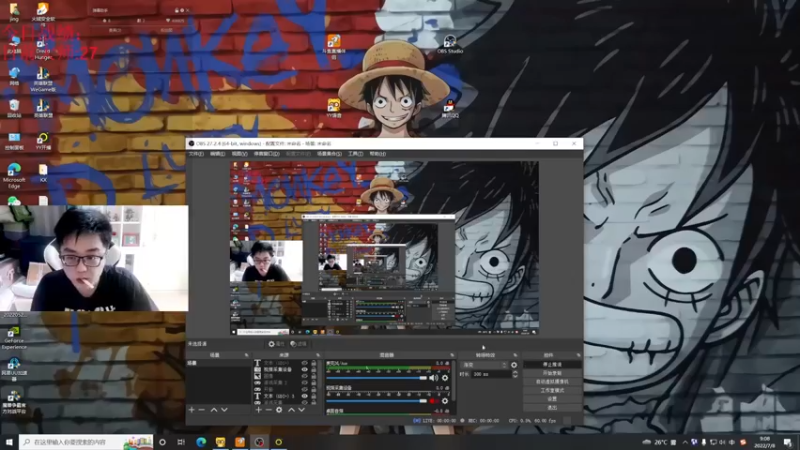The image size is (800, 450).
Task: Open 文件(F) menu in OBS
Action: tap(196, 154)
